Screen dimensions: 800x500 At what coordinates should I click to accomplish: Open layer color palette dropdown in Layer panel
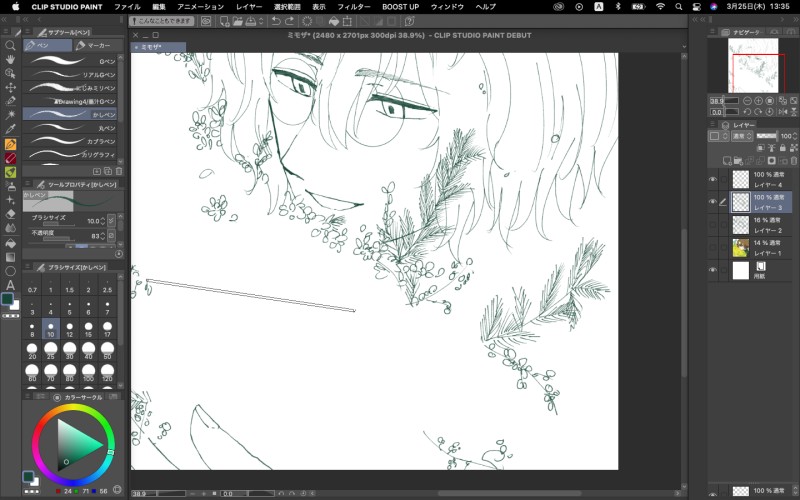click(x=718, y=136)
